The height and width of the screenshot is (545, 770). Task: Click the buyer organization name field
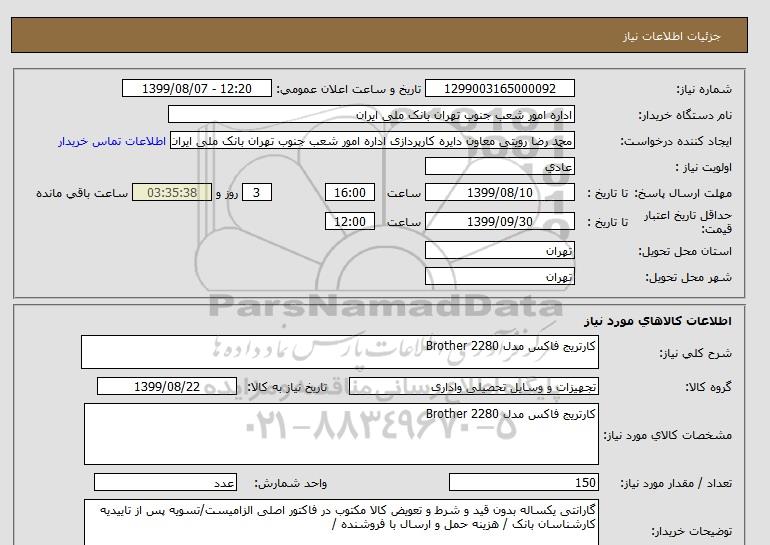tap(371, 114)
